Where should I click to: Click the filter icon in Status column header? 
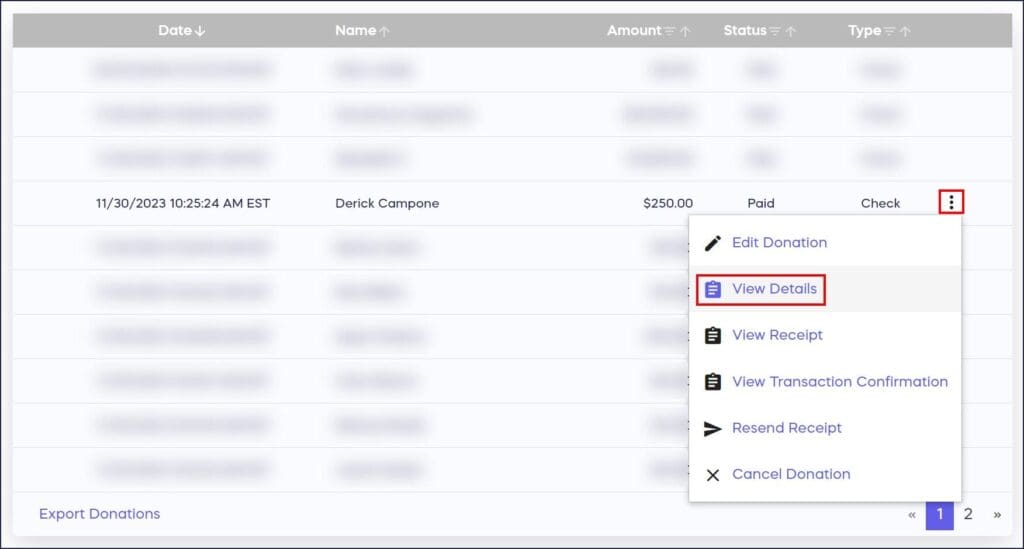tap(775, 31)
